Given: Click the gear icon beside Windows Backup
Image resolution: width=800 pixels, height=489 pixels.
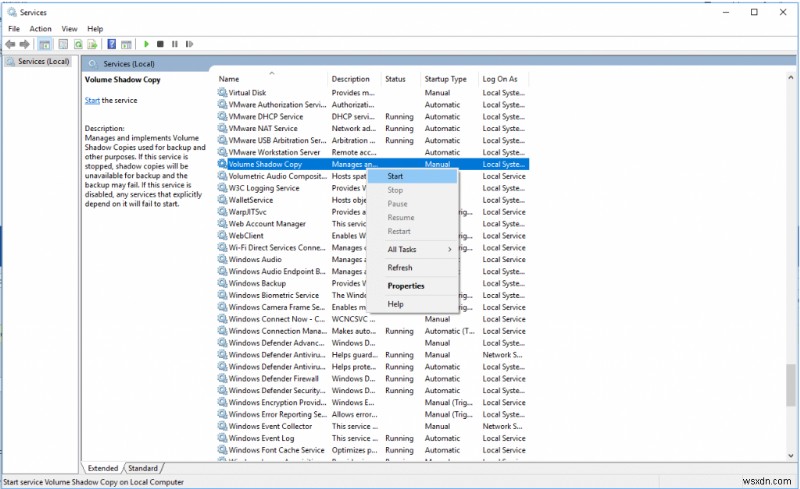Looking at the screenshot, I should click(x=222, y=283).
